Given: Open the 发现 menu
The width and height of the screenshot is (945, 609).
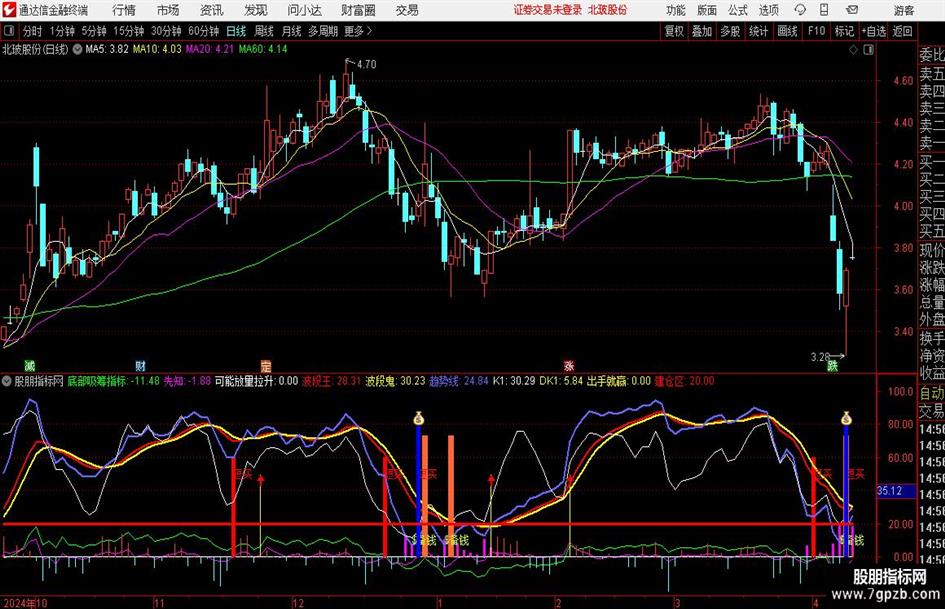Looking at the screenshot, I should click(x=256, y=10).
